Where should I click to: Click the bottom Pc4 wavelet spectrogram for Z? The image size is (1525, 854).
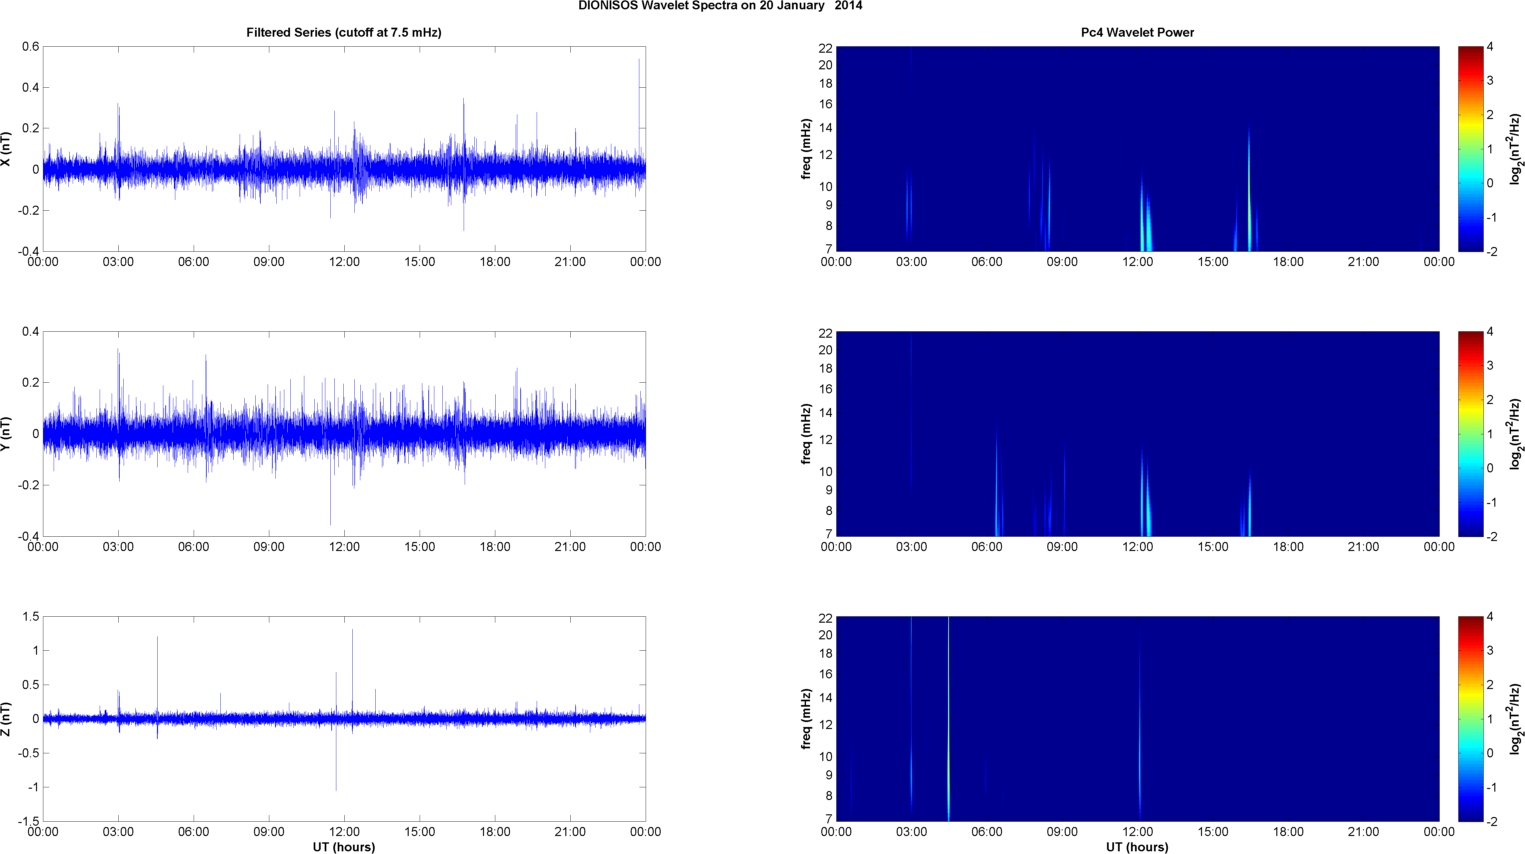point(1137,719)
